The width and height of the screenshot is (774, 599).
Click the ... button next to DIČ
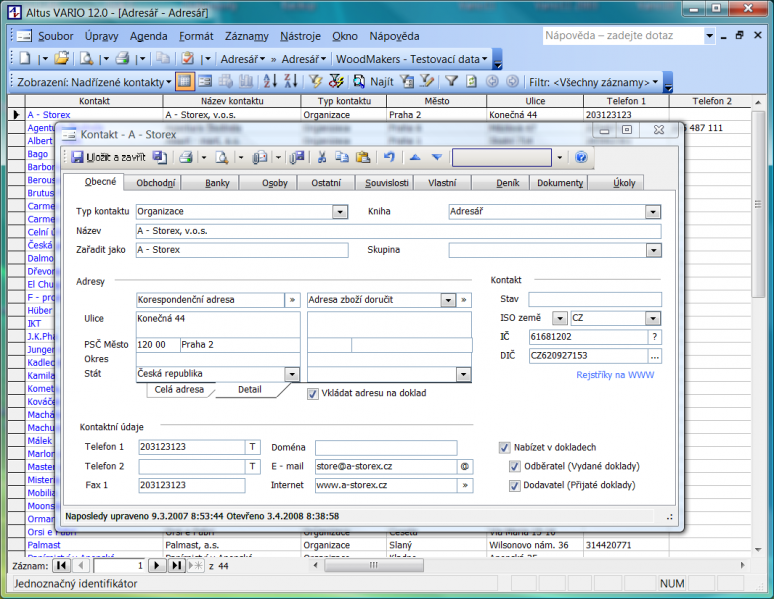point(655,356)
